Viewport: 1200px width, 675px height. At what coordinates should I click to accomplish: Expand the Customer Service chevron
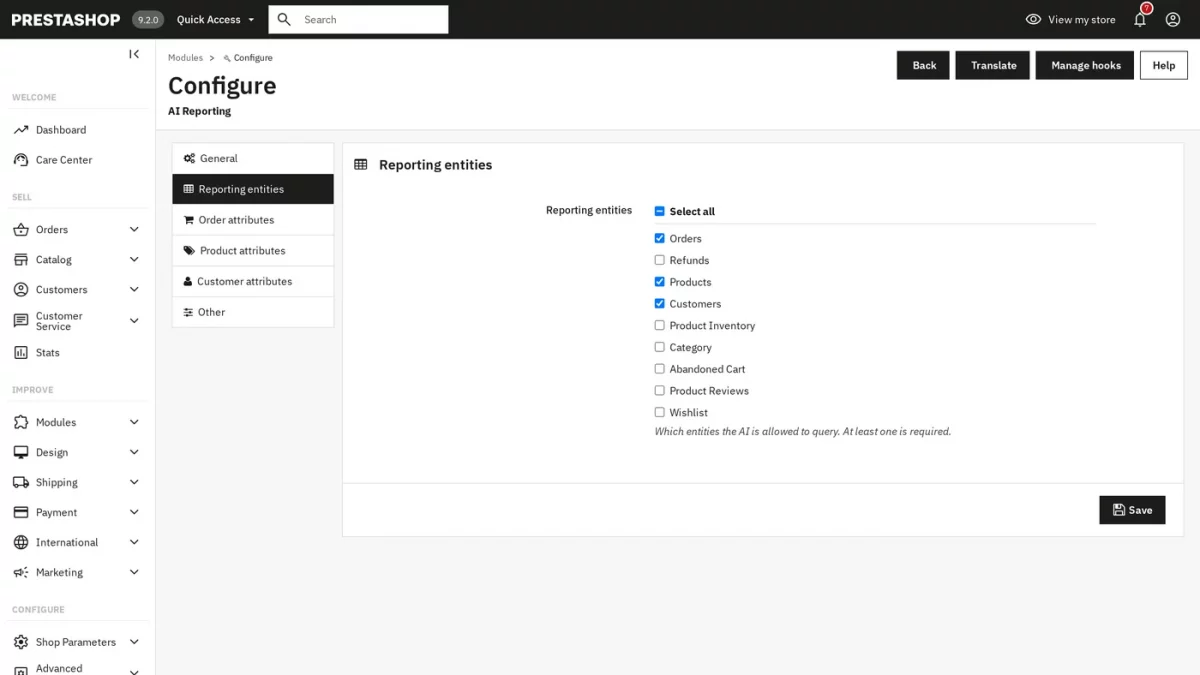tap(134, 321)
